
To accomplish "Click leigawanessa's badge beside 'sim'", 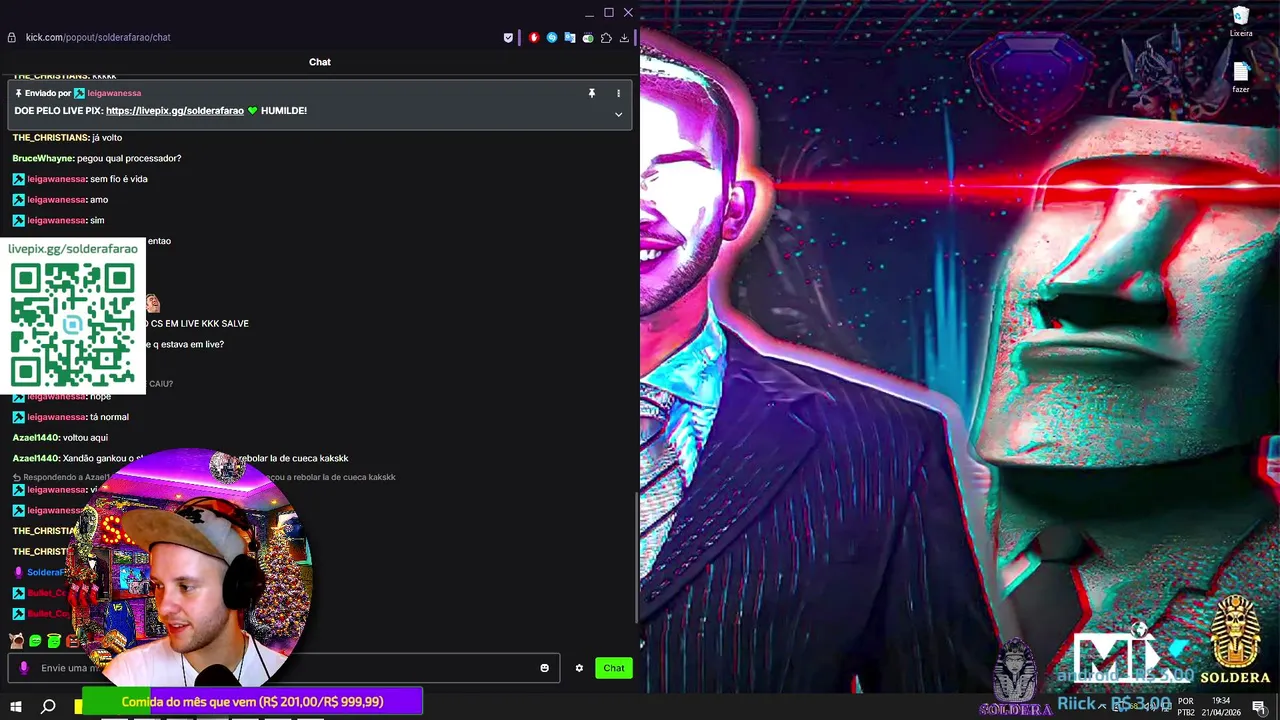I will click(18, 220).
